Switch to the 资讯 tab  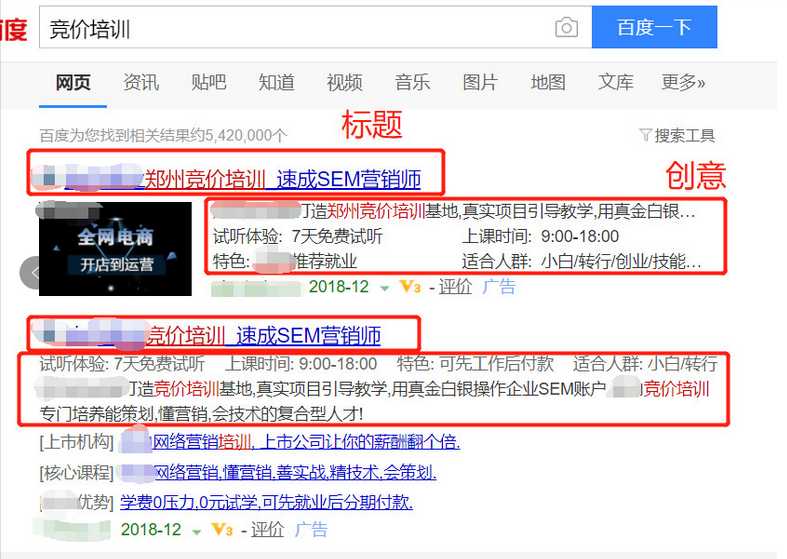point(141,82)
